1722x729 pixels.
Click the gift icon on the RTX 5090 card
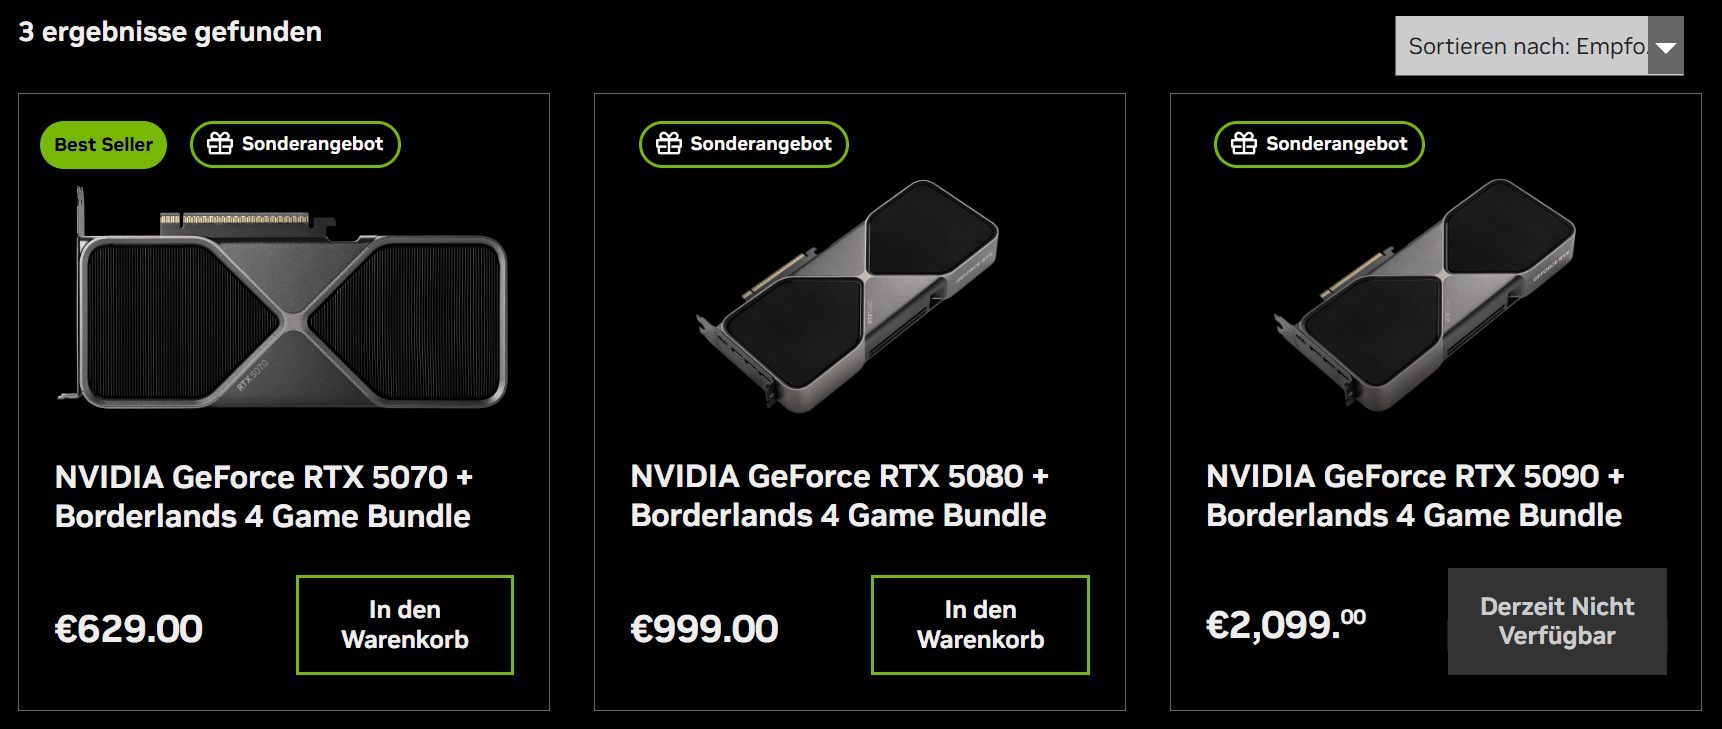pos(1244,144)
